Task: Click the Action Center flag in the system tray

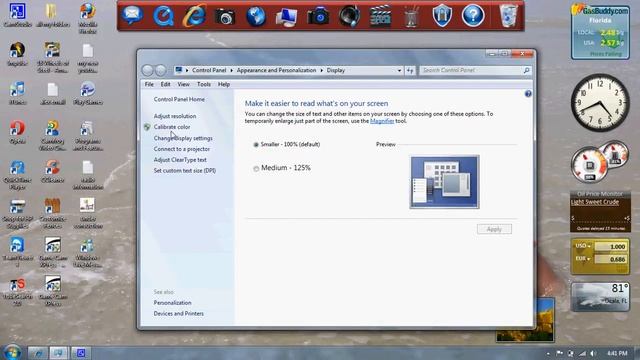Action: [x=560, y=353]
